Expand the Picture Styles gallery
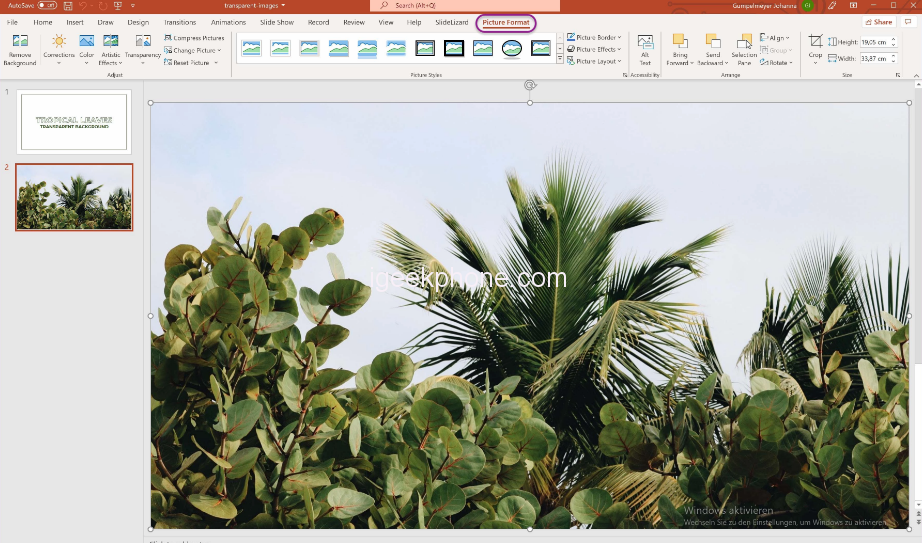This screenshot has height=543, width=922. pos(559,60)
